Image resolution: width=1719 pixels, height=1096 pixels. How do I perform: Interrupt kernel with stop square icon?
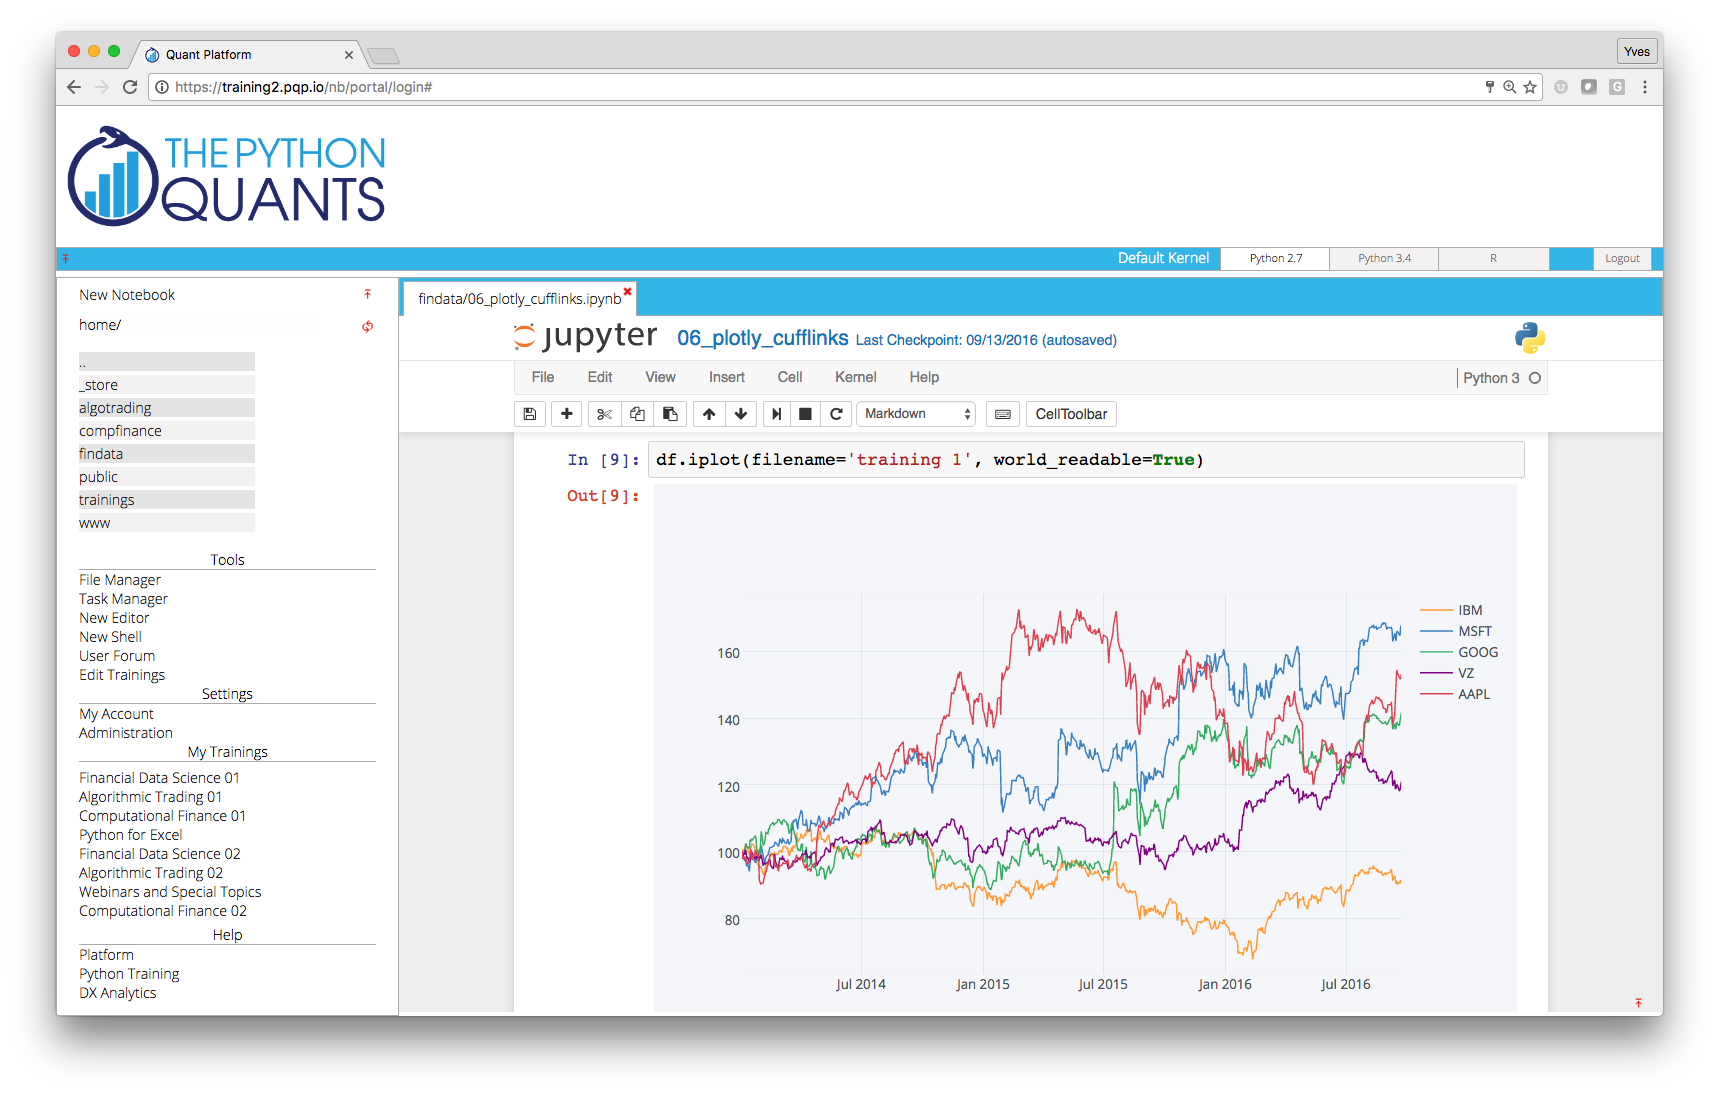coord(805,414)
